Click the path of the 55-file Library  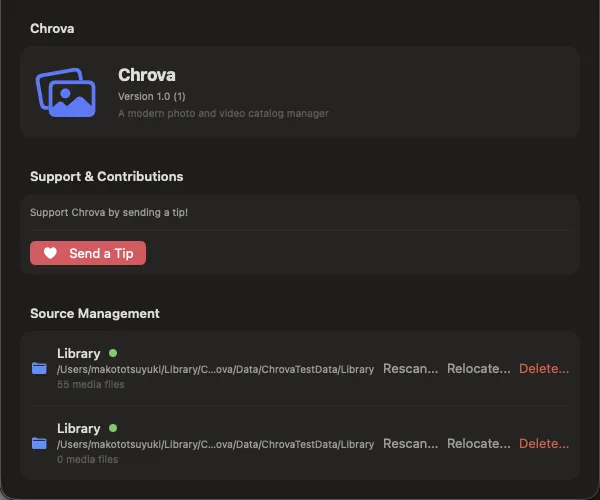pyautogui.click(x=215, y=369)
